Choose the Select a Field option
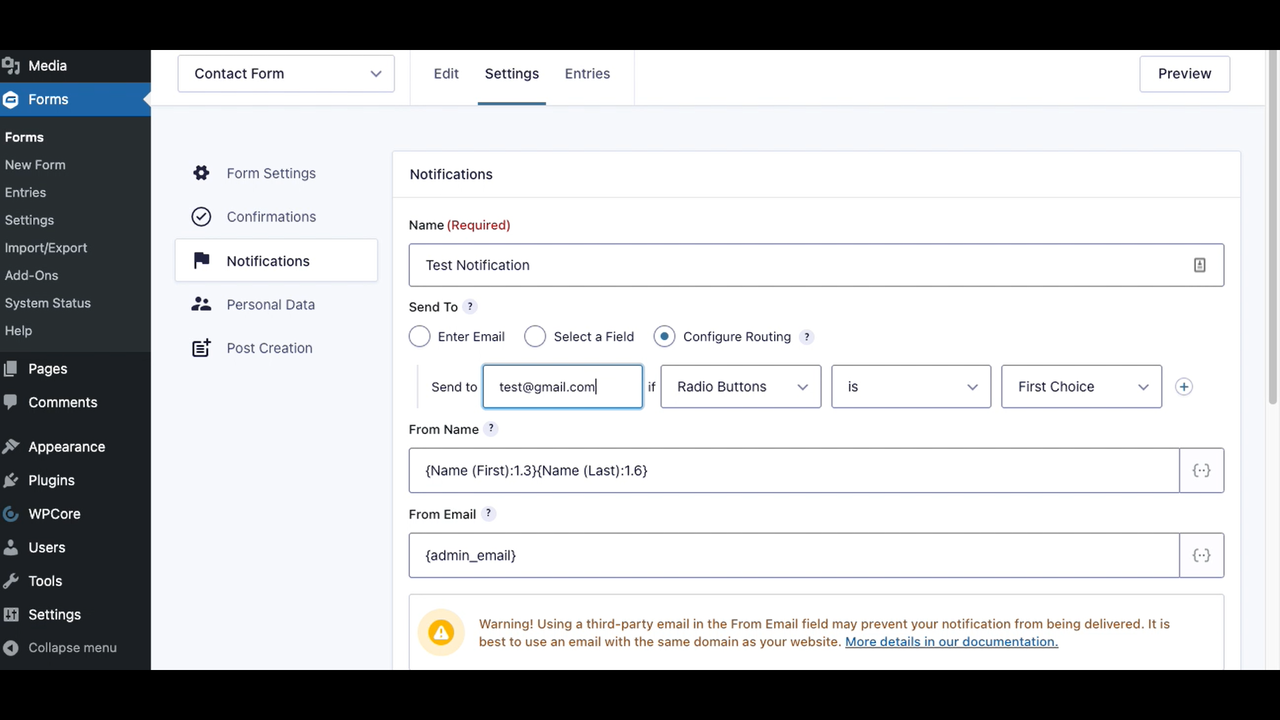Screen dimensions: 1280x720 (535, 336)
